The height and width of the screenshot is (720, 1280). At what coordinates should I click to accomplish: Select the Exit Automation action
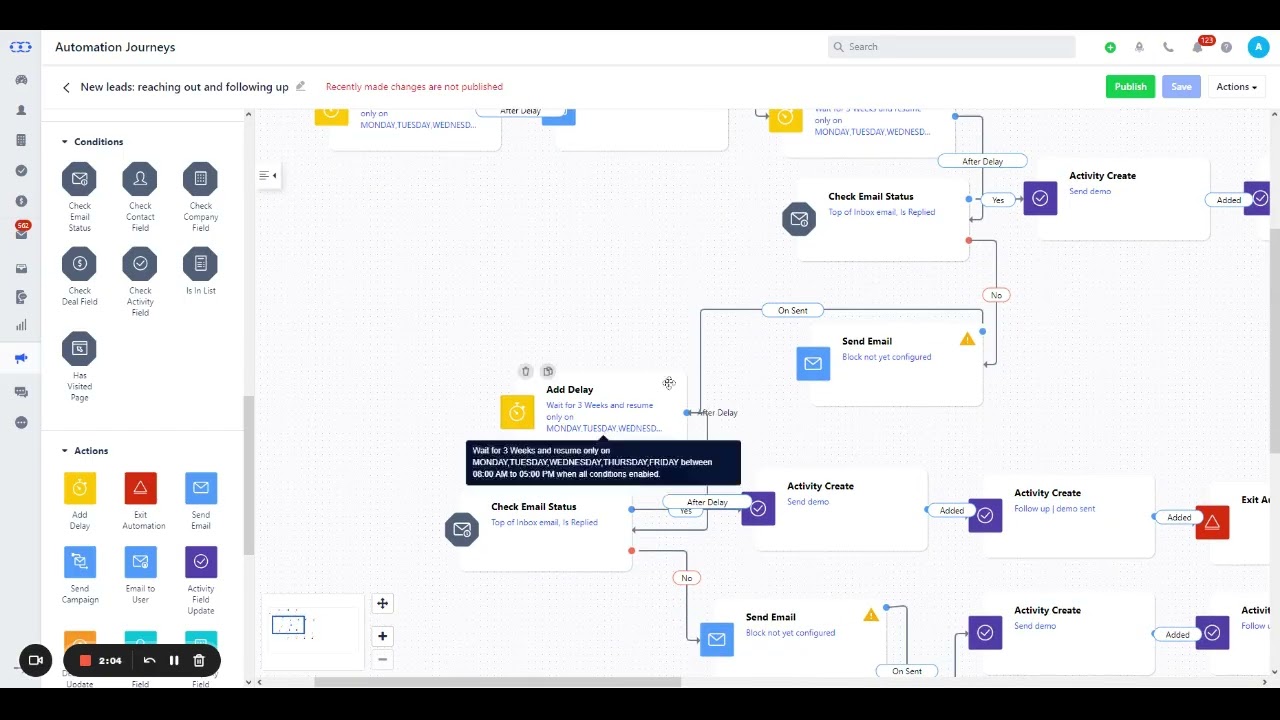[141, 501]
